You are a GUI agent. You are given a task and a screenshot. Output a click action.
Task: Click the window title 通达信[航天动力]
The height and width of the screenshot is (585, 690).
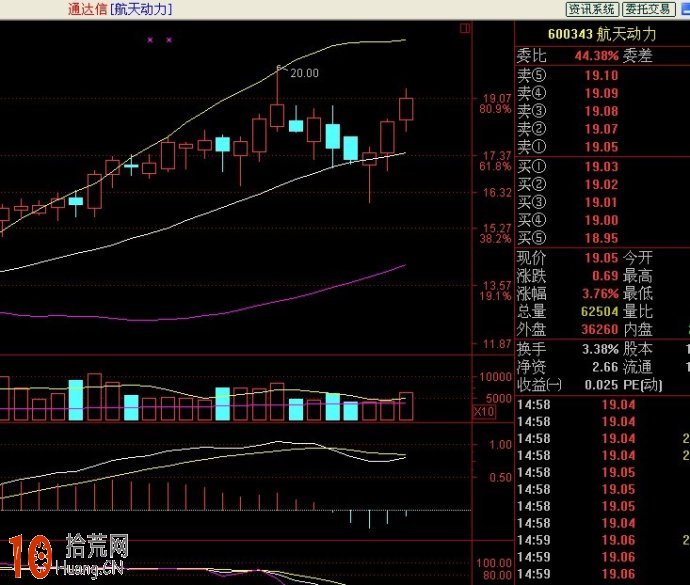[x=120, y=9]
